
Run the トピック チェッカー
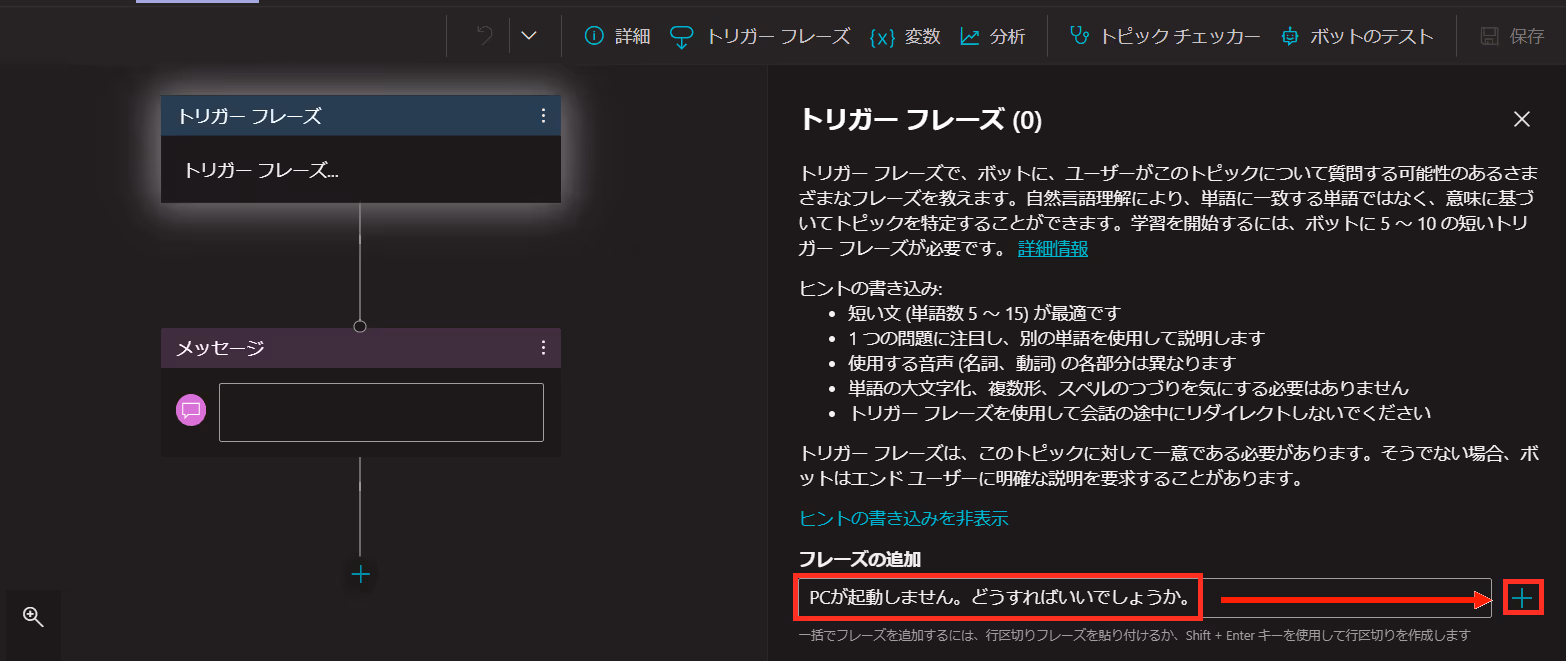(1164, 37)
